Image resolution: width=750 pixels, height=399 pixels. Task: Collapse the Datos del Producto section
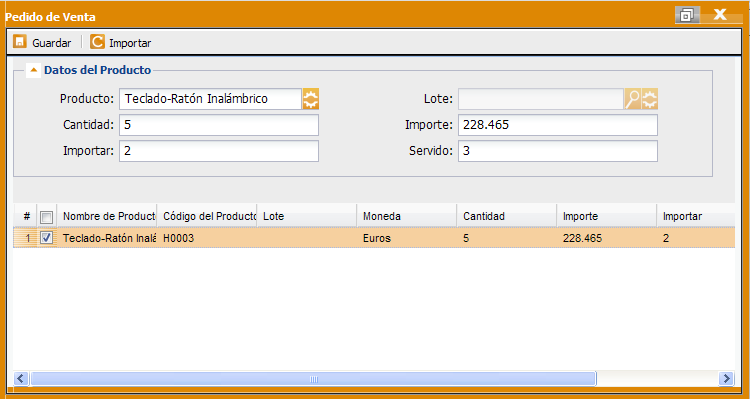[33, 70]
